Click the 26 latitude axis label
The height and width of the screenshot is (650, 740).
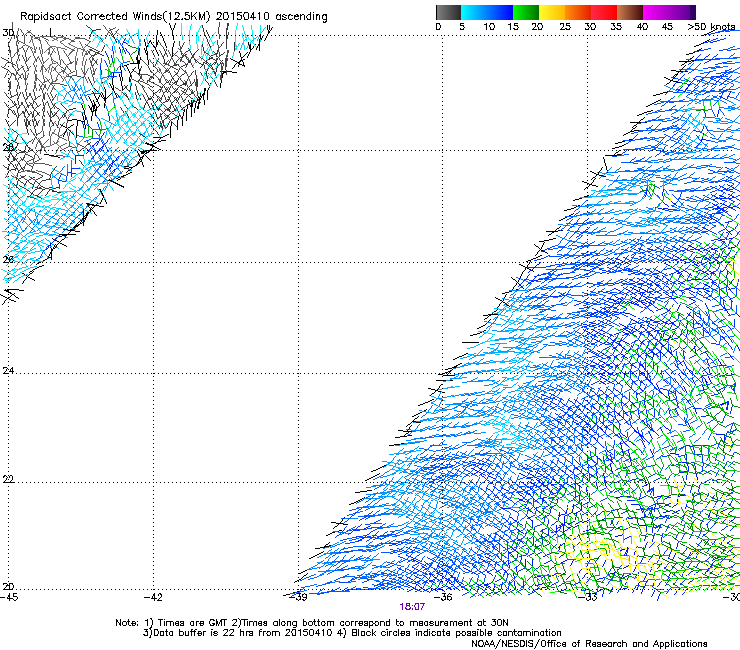point(8,260)
